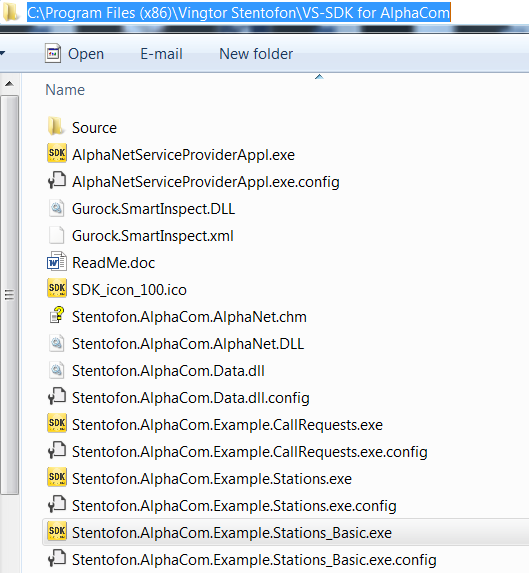This screenshot has width=529, height=573.
Task: Click the config icon of Stentofon.AlphaCom.Data.dll.config
Action: coord(57,396)
